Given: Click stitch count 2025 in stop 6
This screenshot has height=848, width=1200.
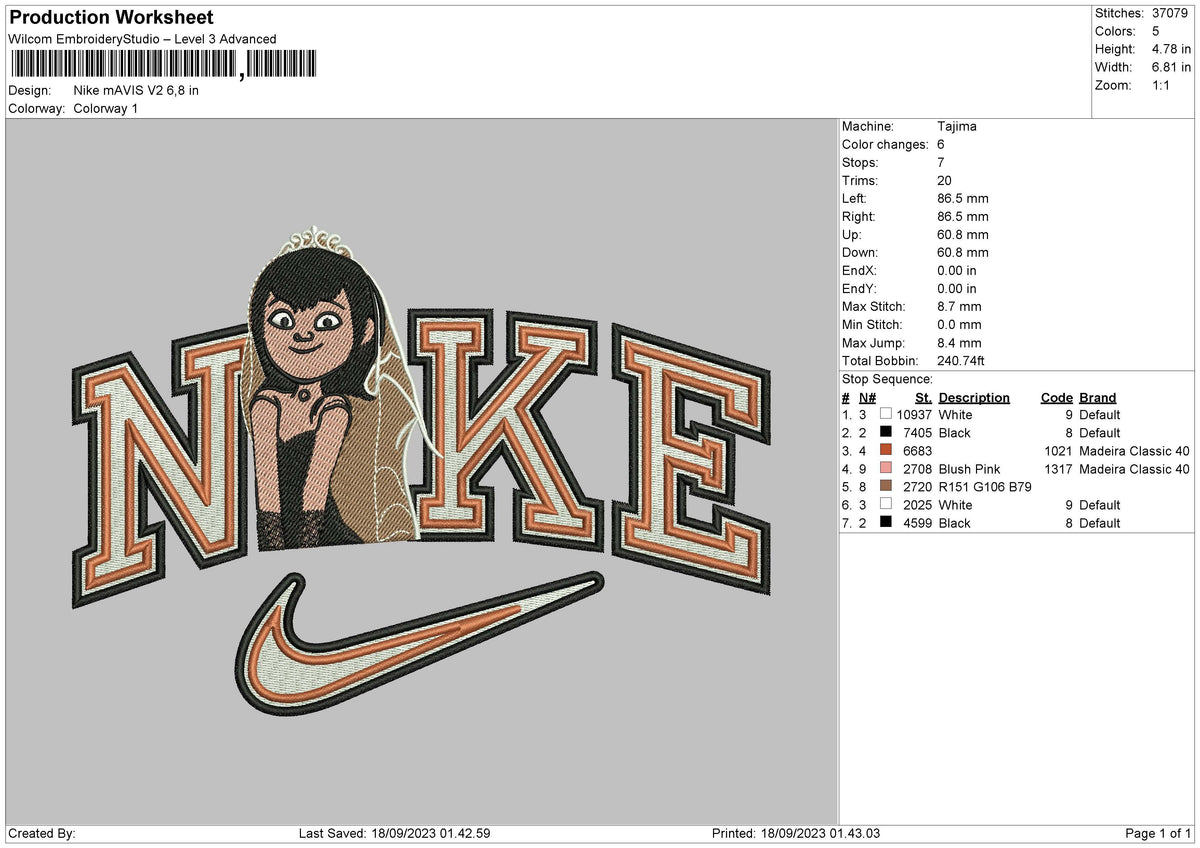Looking at the screenshot, I should [x=918, y=505].
